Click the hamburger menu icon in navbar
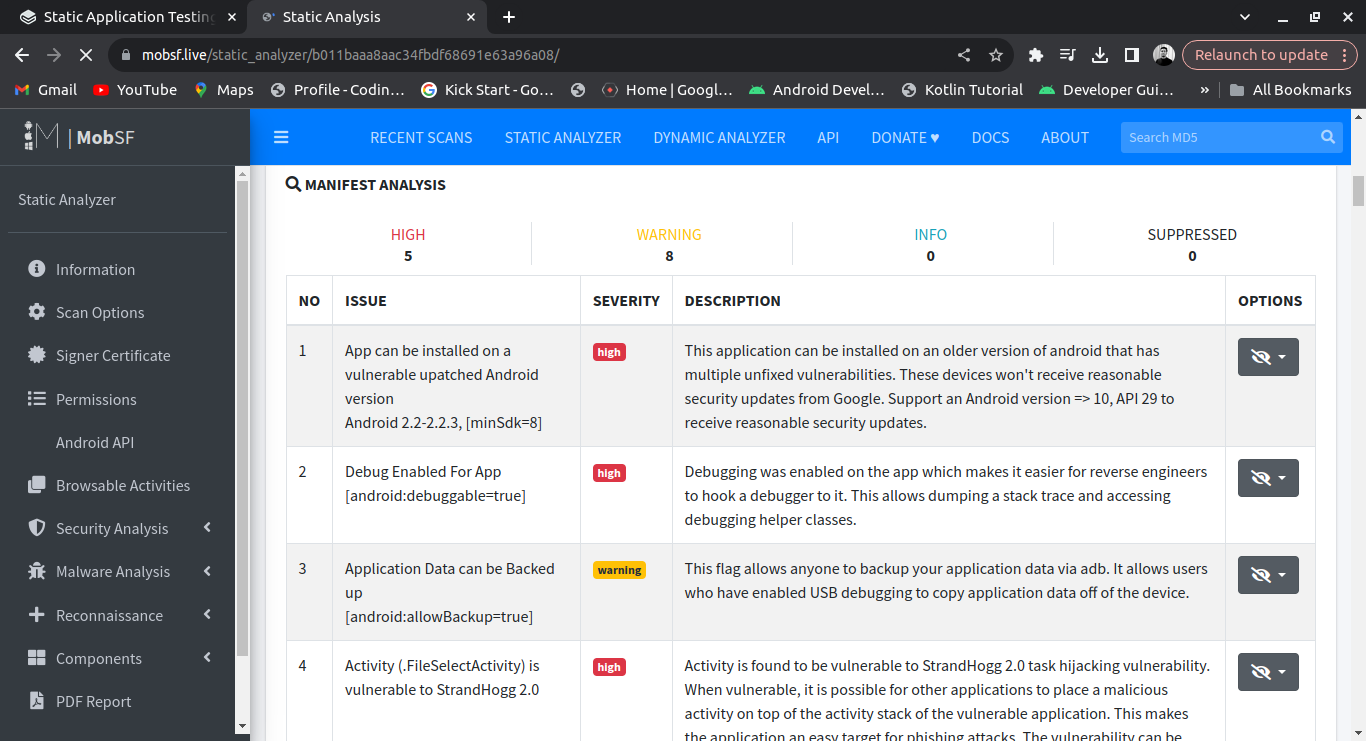Viewport: 1366px width, 741px height. coord(281,138)
